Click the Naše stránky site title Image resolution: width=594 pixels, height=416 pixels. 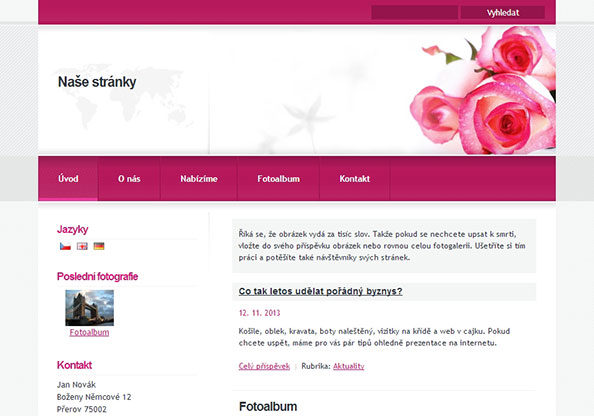(x=97, y=82)
